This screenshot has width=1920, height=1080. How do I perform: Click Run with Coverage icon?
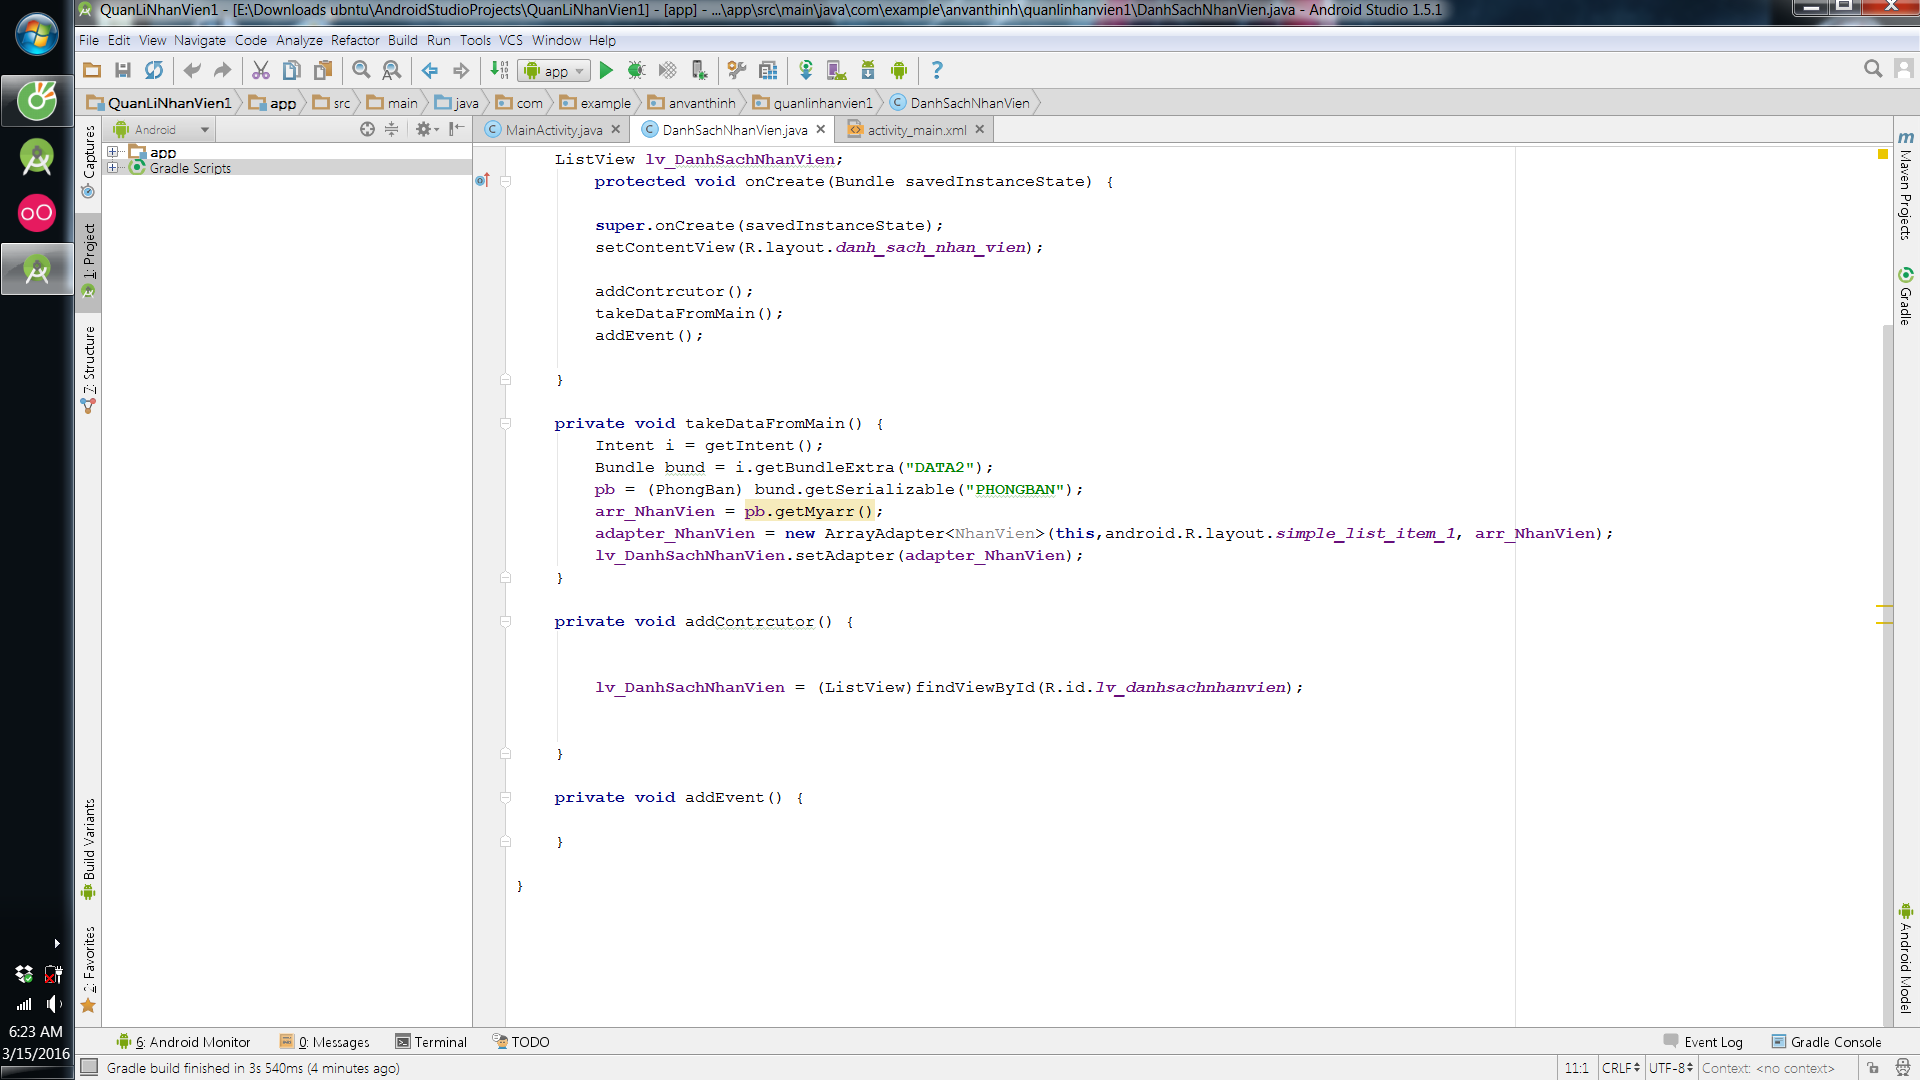(x=668, y=70)
